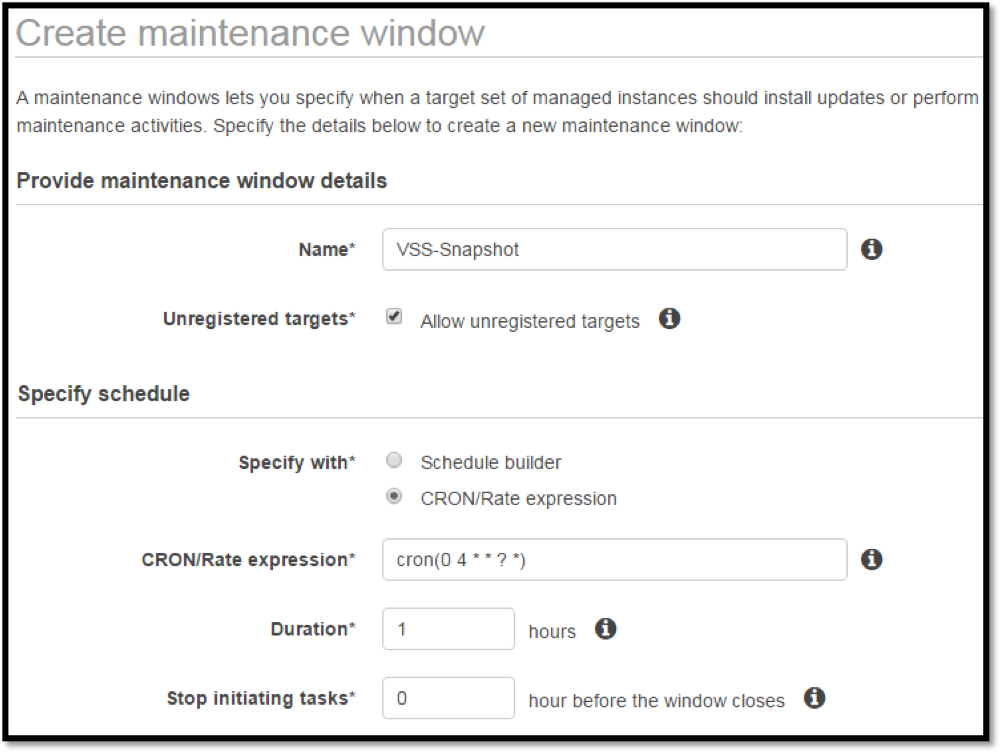Show info tooltip for CRON/Rate expression field

coord(872,559)
